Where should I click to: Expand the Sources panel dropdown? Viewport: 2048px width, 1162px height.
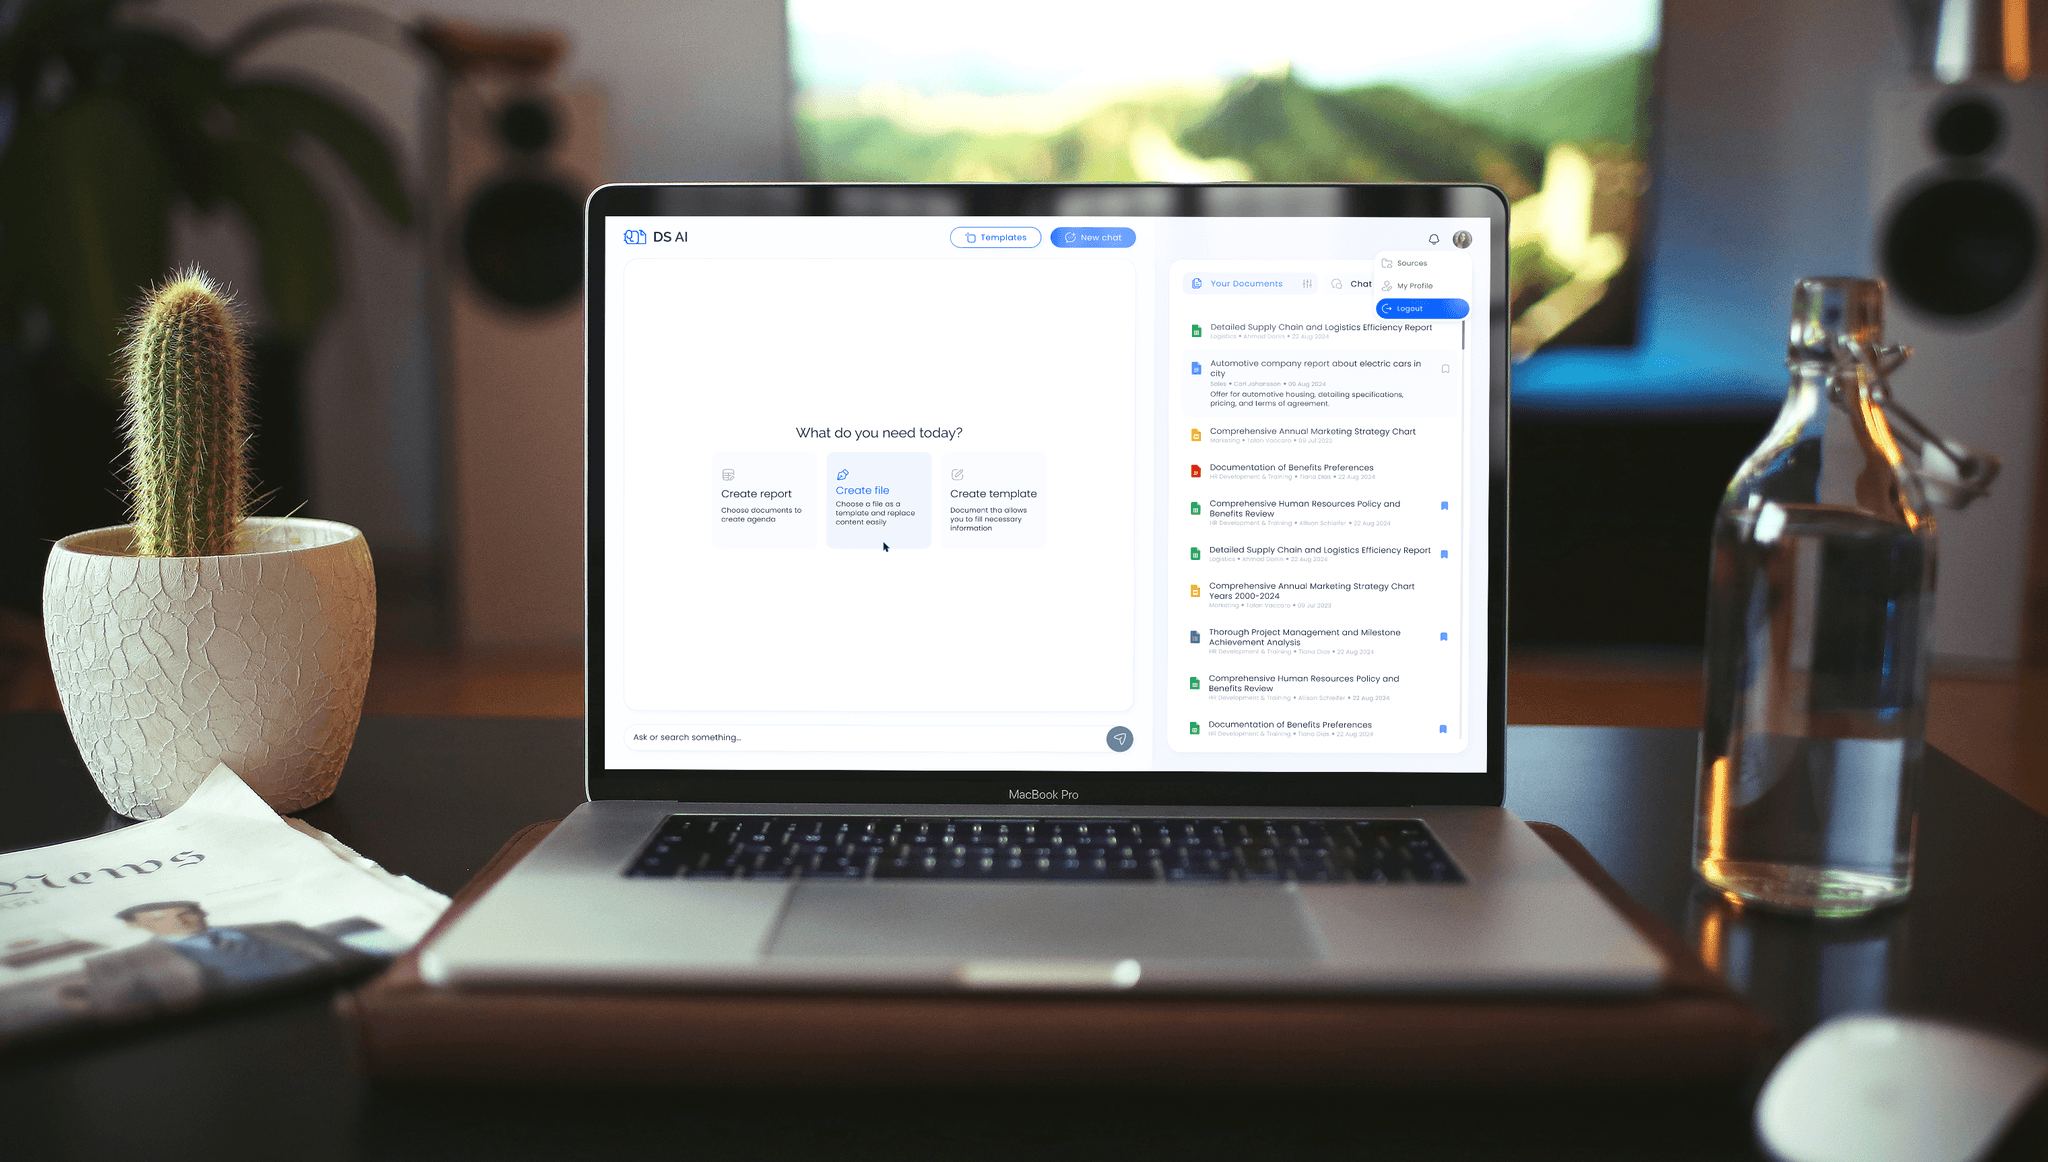point(1409,263)
